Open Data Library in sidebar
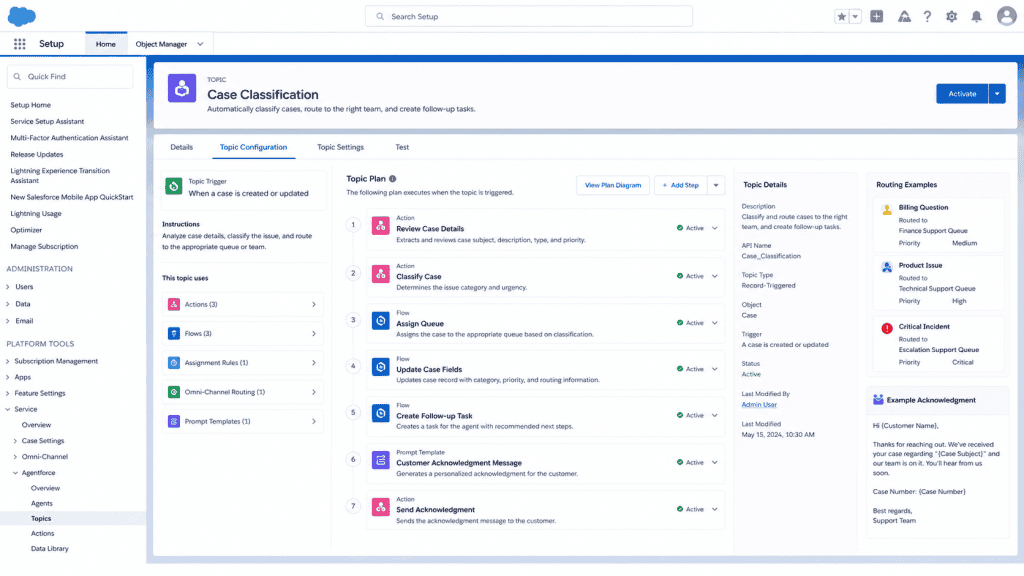Image resolution: width=1024 pixels, height=576 pixels. 50,549
